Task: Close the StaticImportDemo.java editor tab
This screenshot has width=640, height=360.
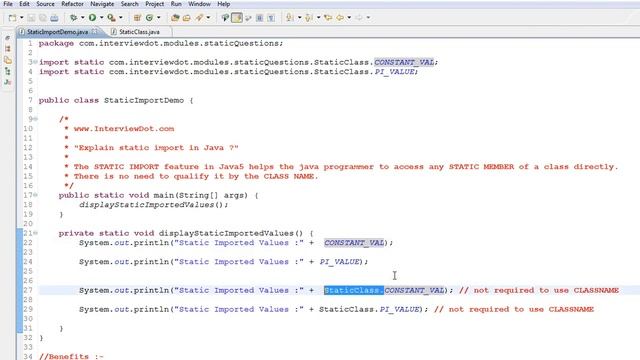Action: pyautogui.click(x=95, y=31)
